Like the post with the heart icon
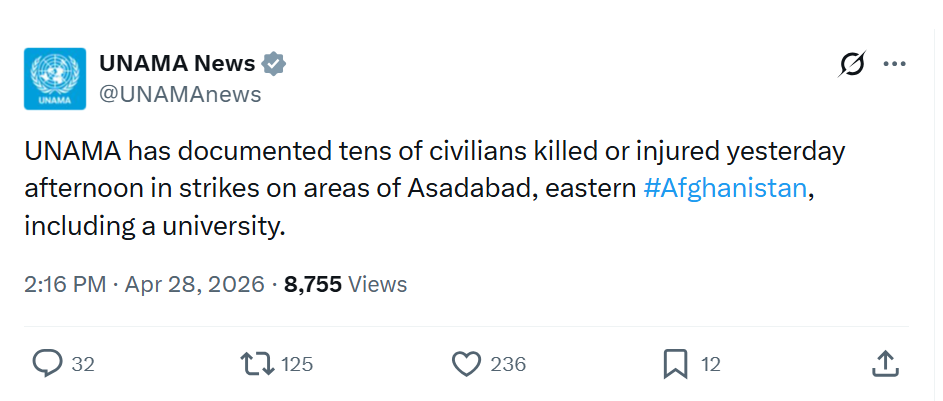Viewport: 943px width, 401px height. coord(467,364)
